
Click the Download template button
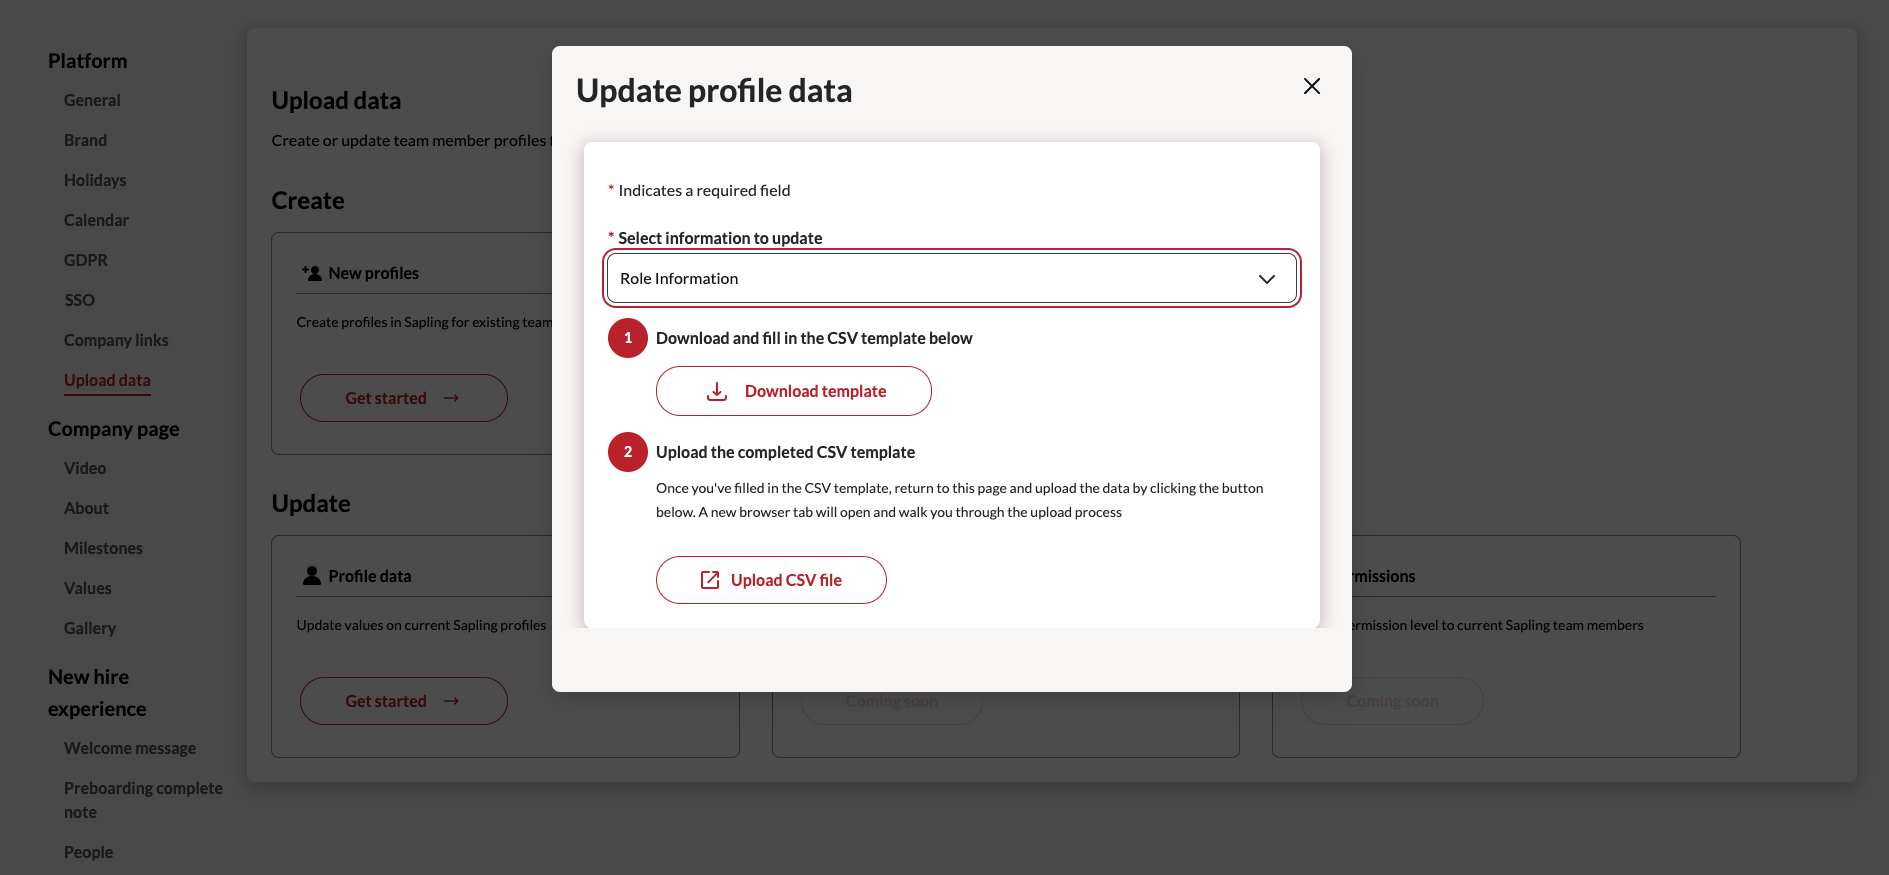793,391
